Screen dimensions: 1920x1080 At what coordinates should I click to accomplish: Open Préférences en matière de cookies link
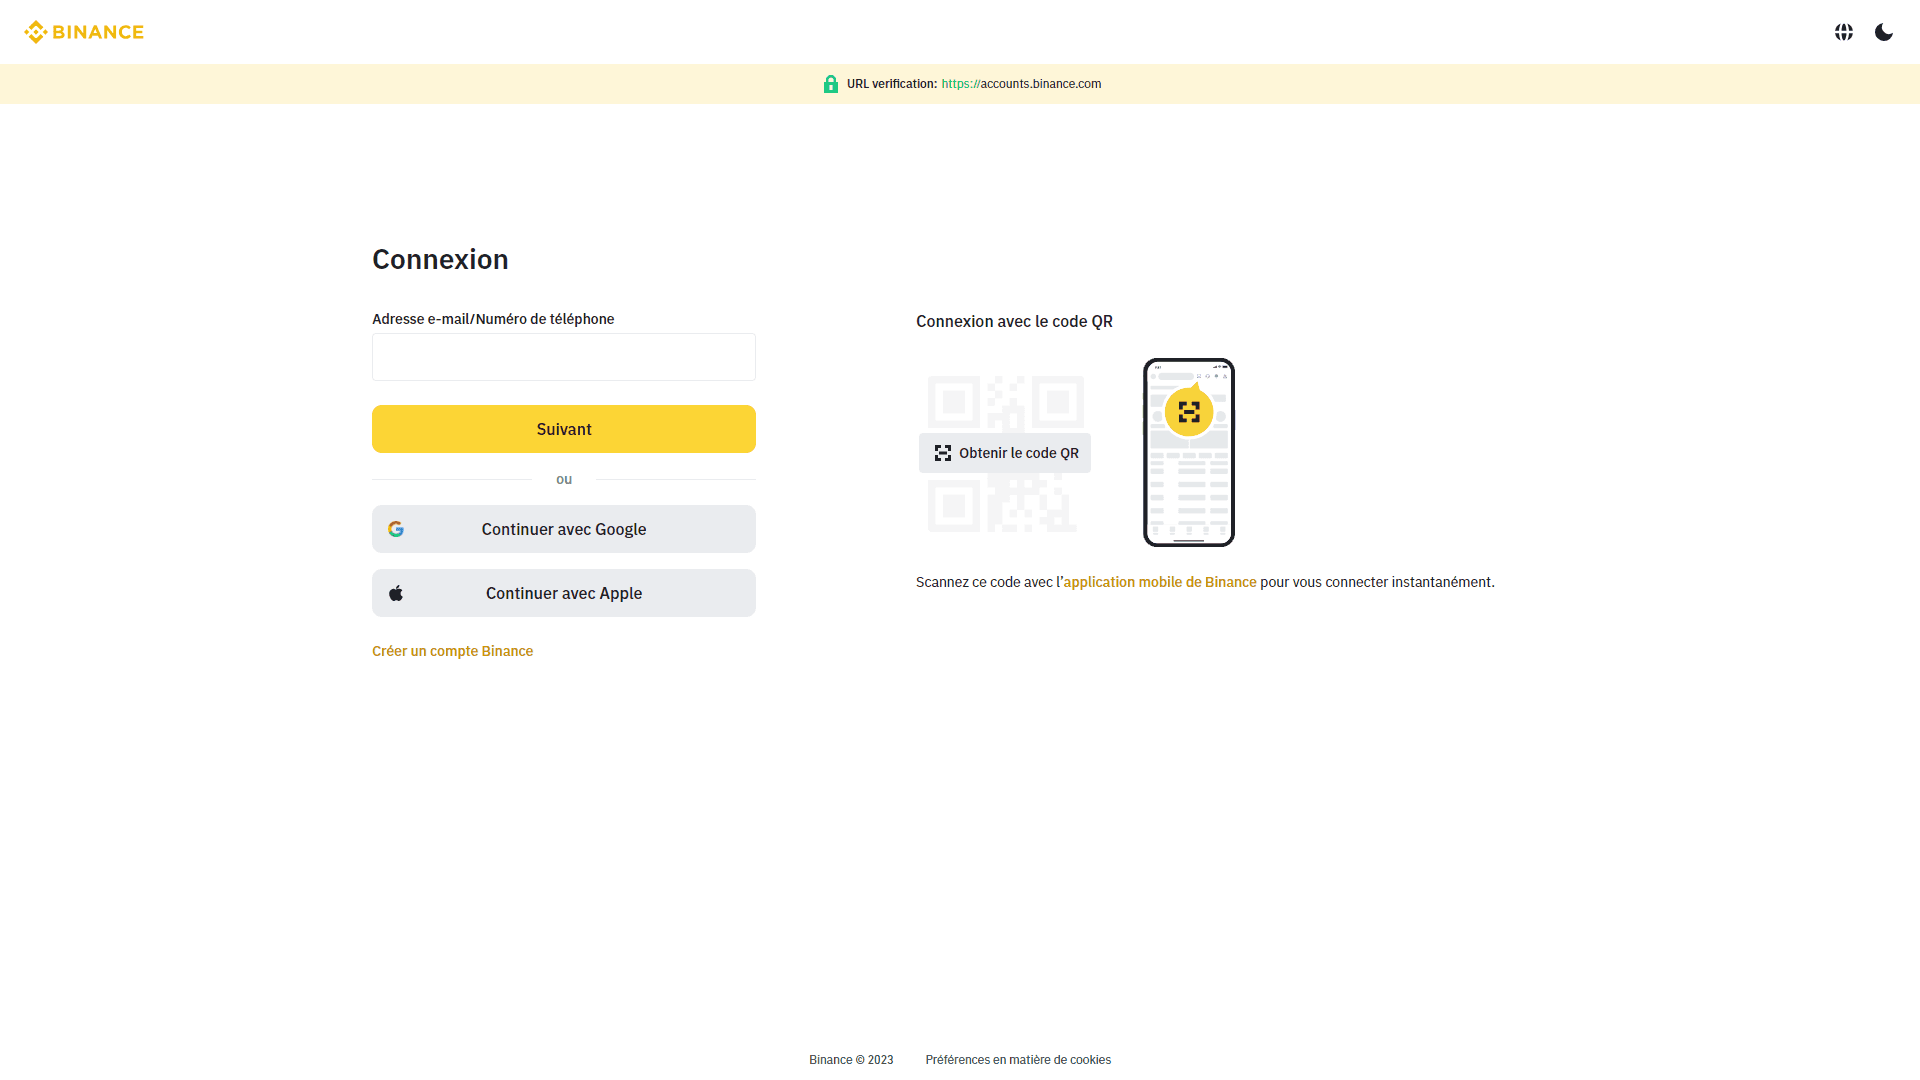coord(1018,1060)
